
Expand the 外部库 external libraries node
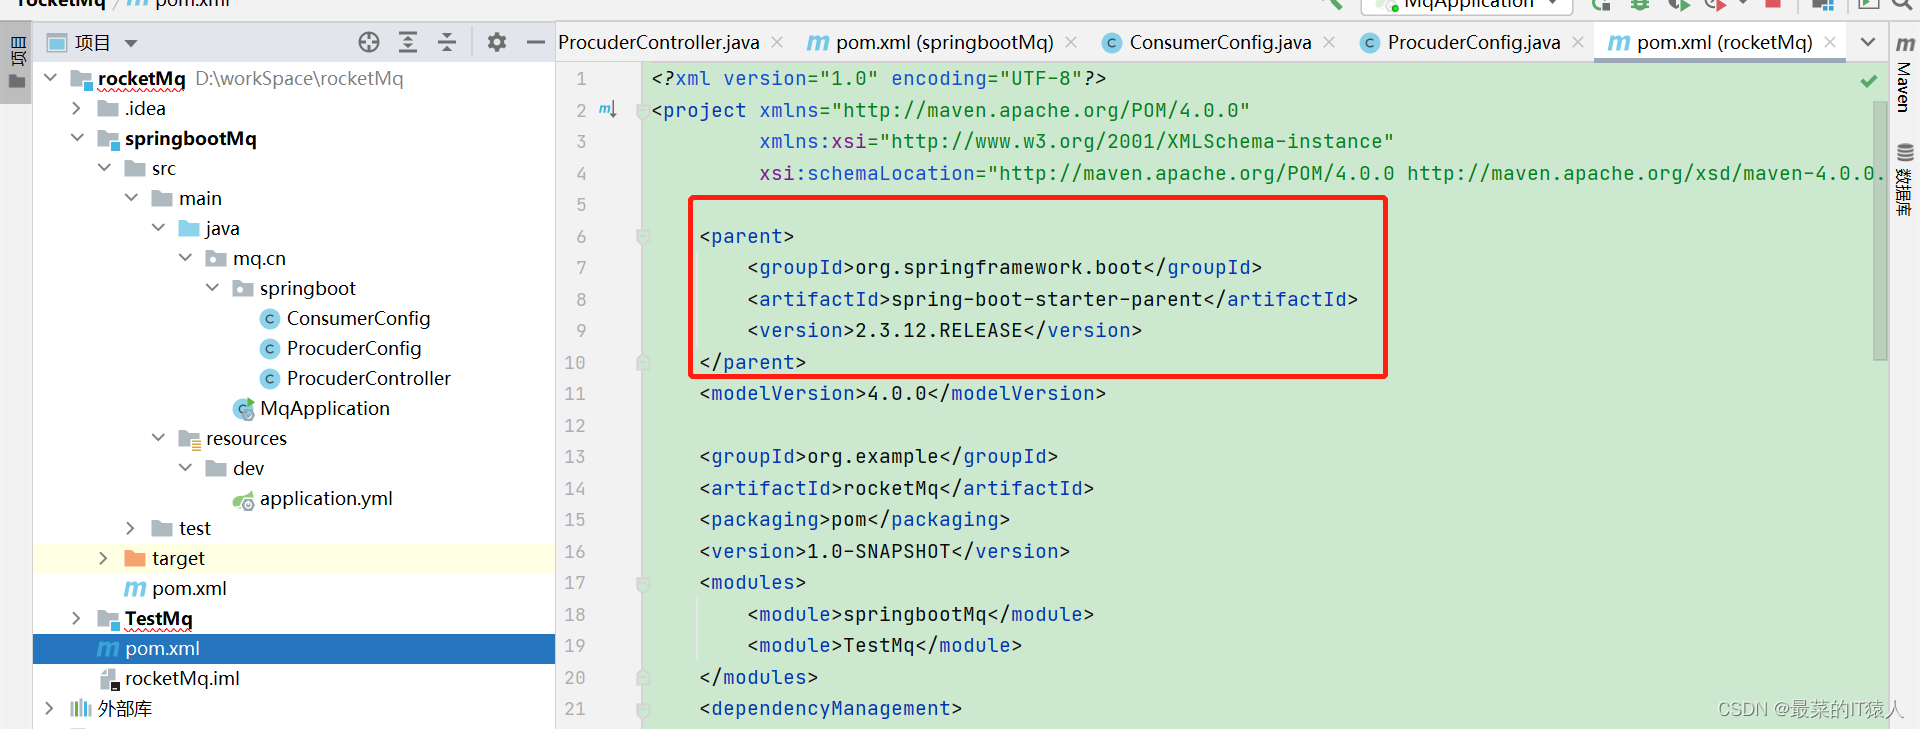point(50,708)
